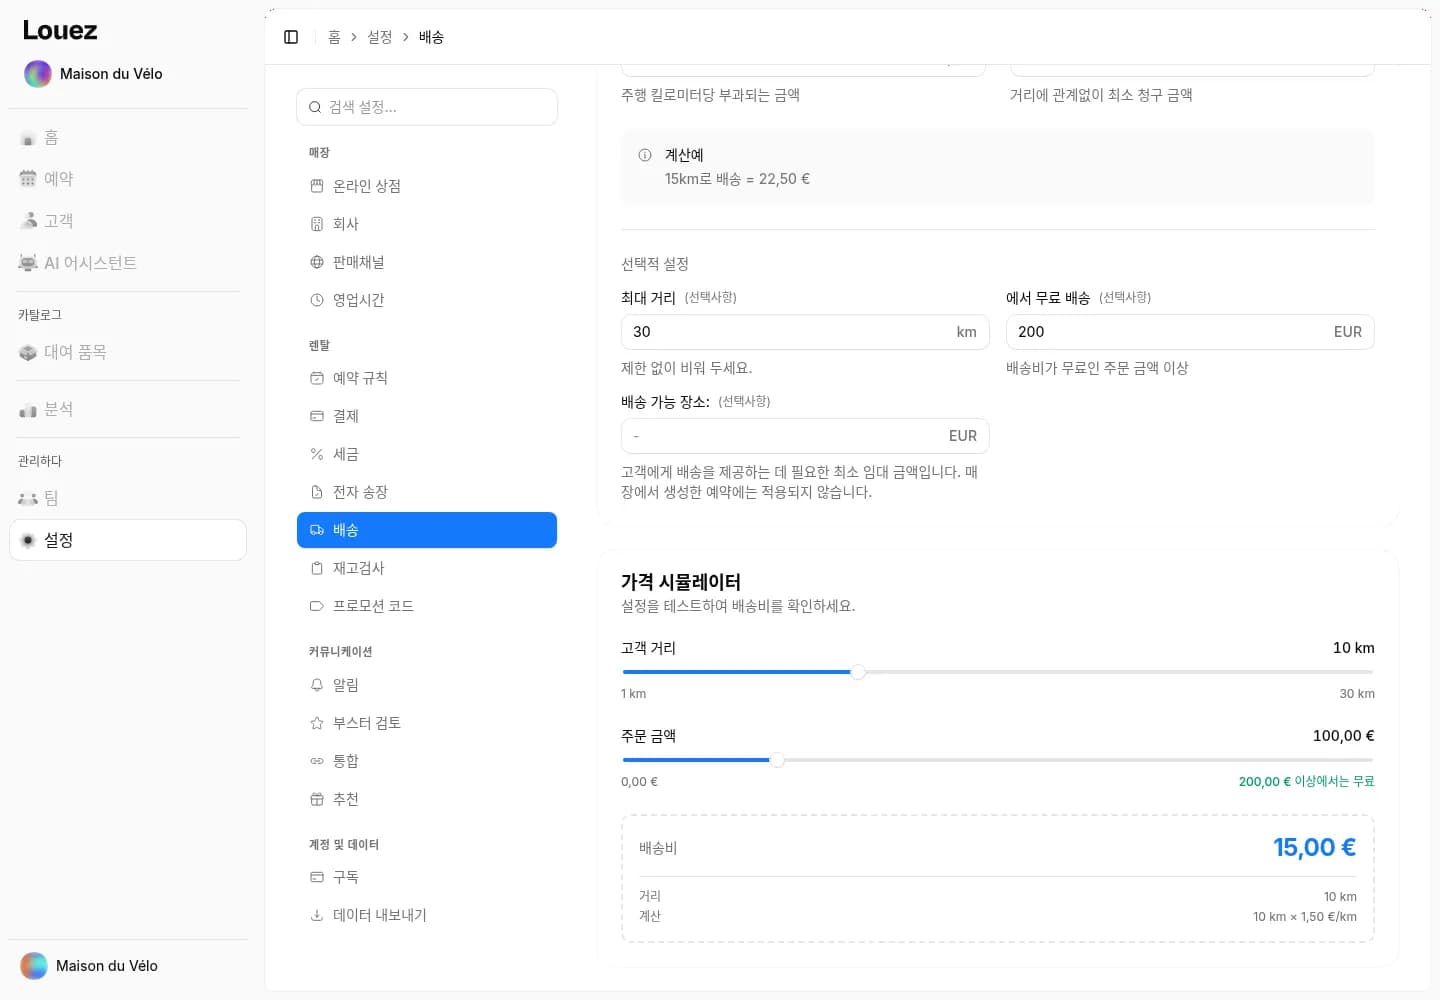Click the 홈 breadcrumb link
Screen dimensions: 1440x1000
pyautogui.click(x=334, y=37)
